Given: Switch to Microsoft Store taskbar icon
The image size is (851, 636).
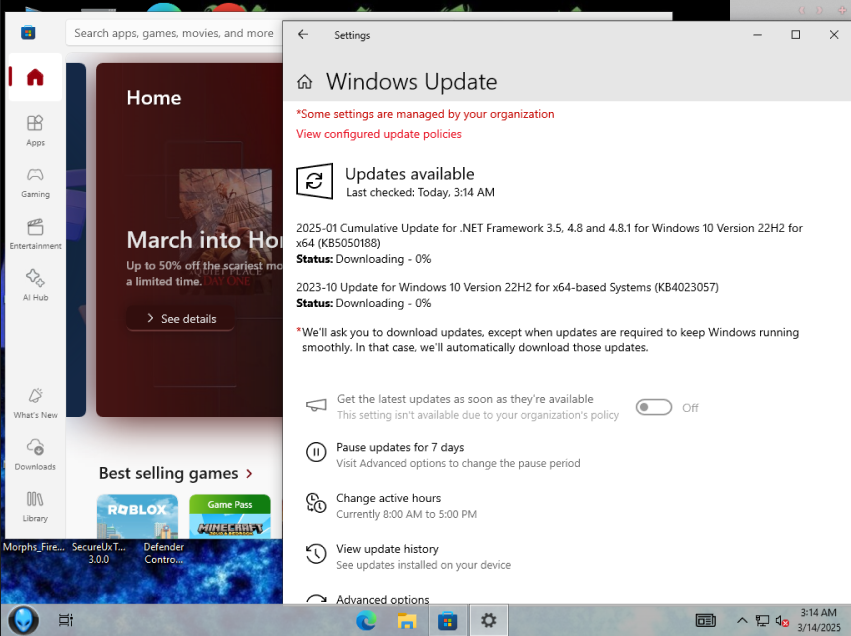Looking at the screenshot, I should click(448, 620).
